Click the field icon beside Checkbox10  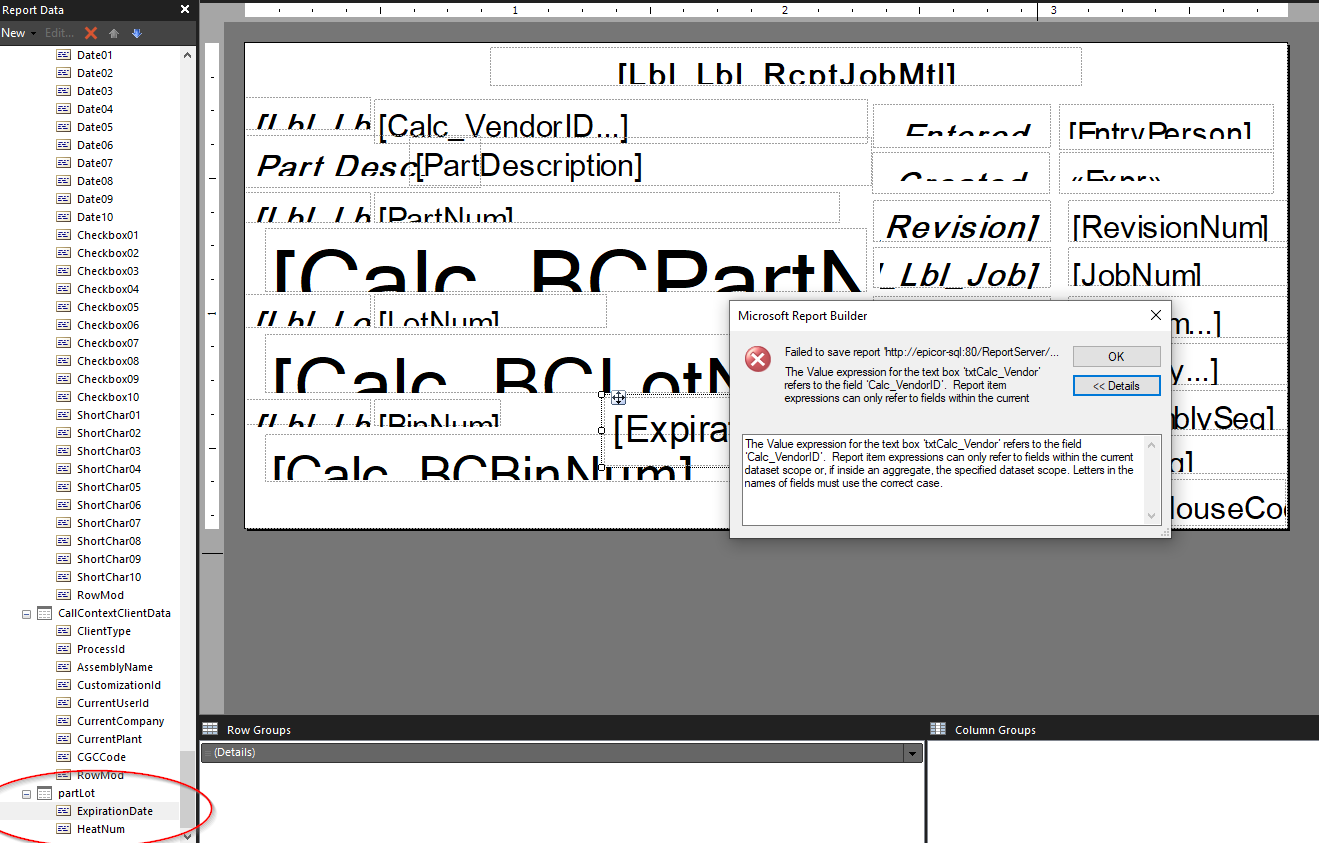(63, 397)
